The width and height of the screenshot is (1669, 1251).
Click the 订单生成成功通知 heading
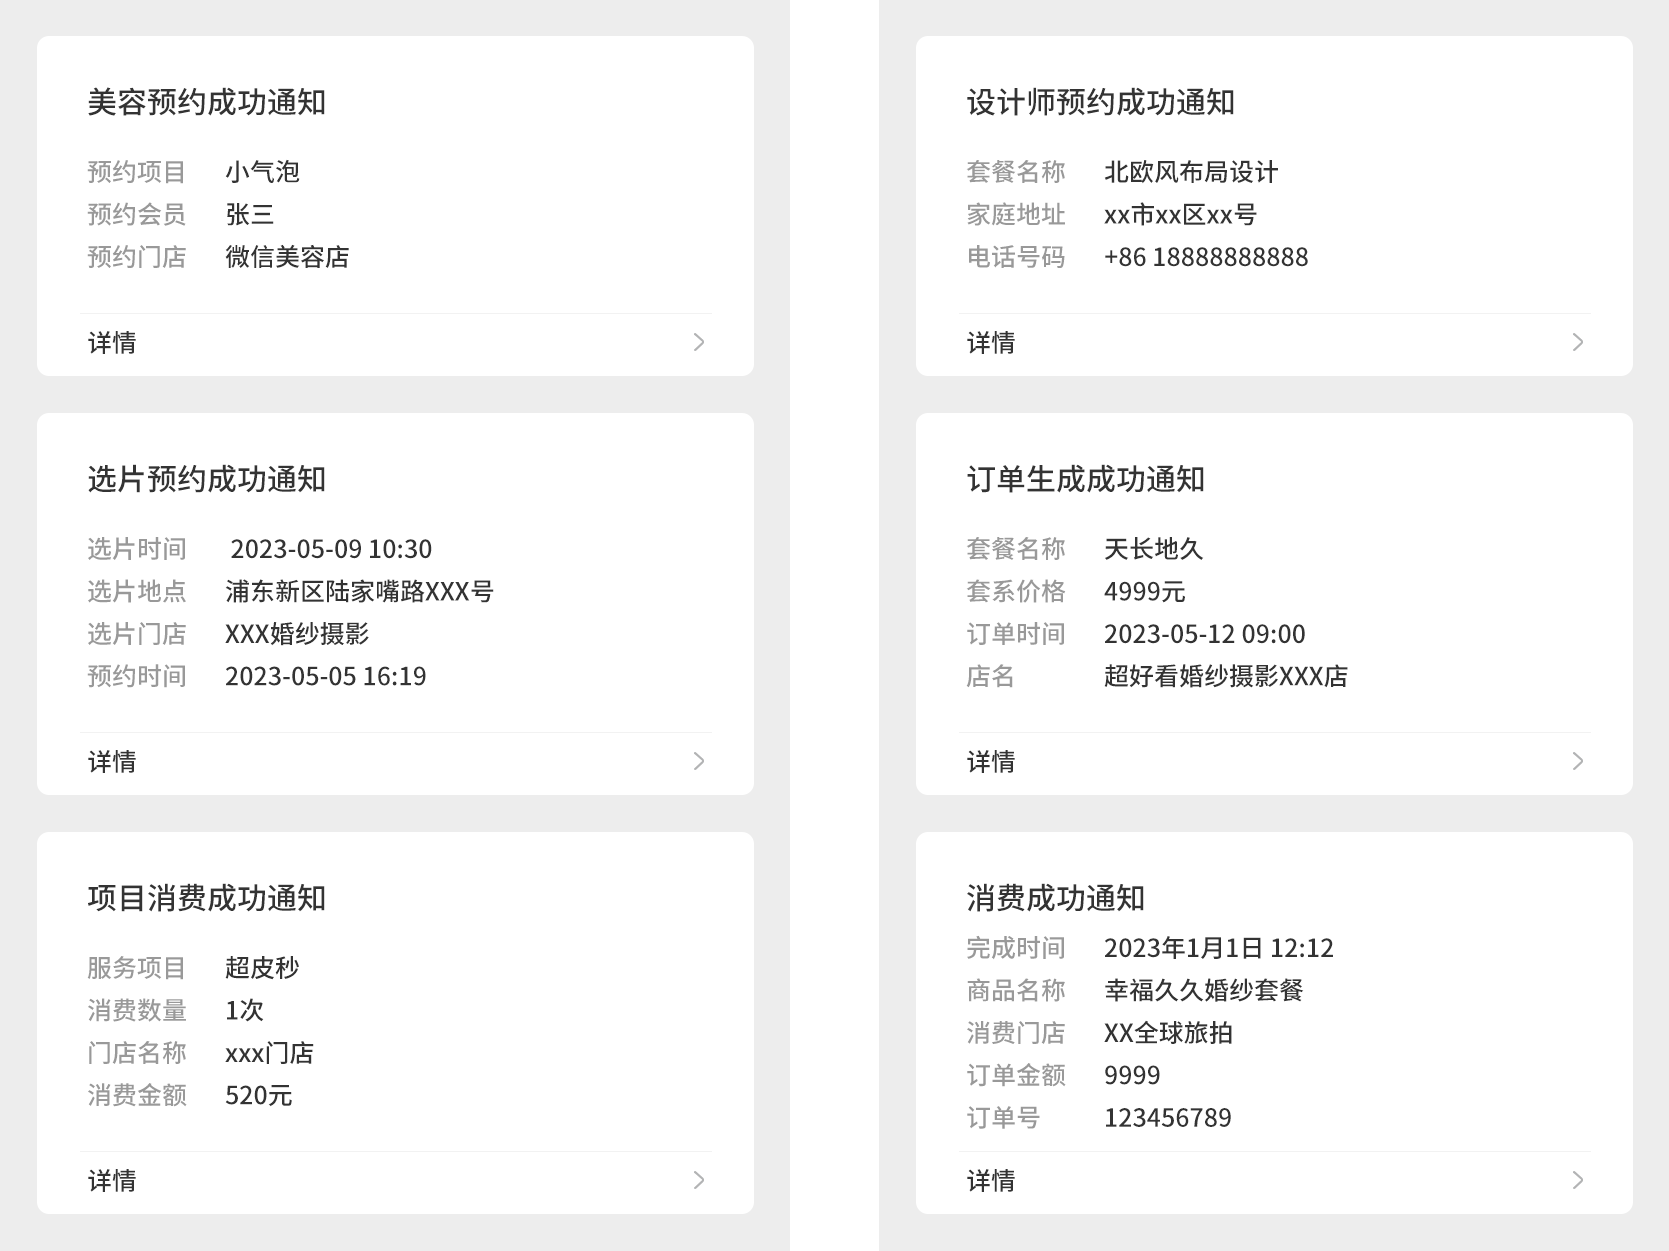[1085, 479]
